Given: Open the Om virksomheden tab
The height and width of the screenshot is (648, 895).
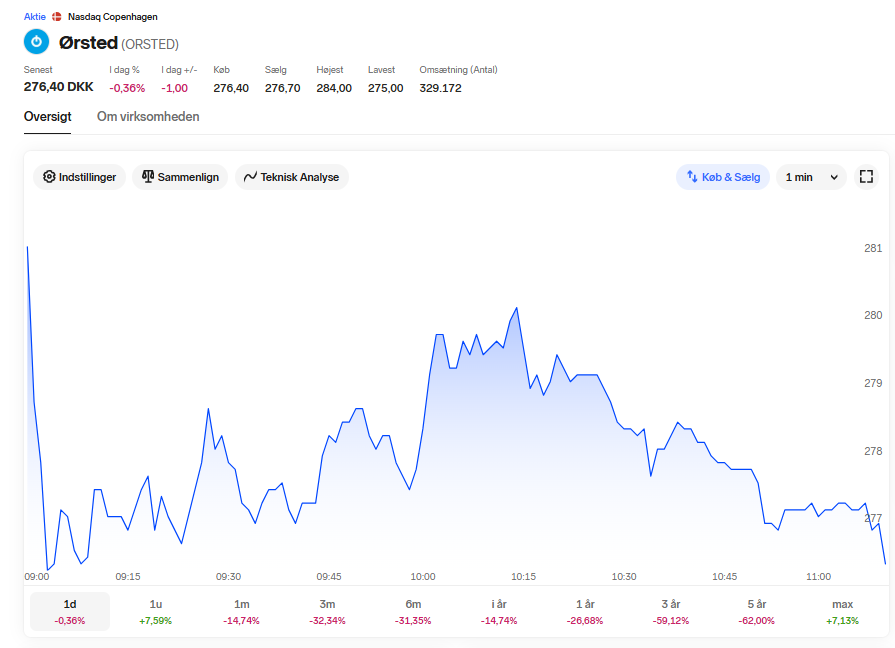Looking at the screenshot, I should (x=148, y=116).
